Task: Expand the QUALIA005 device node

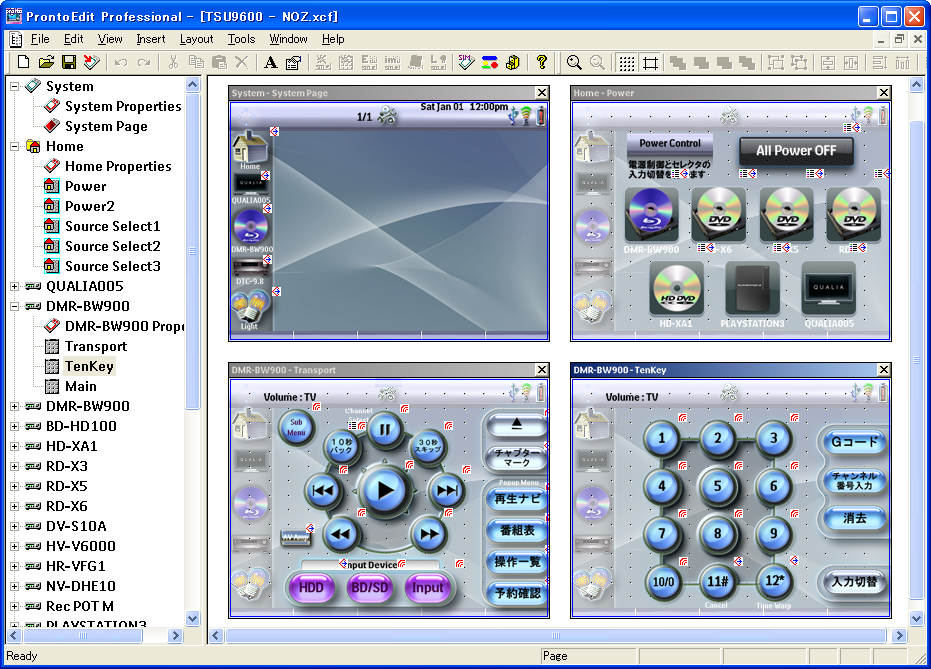Action: 15,286
